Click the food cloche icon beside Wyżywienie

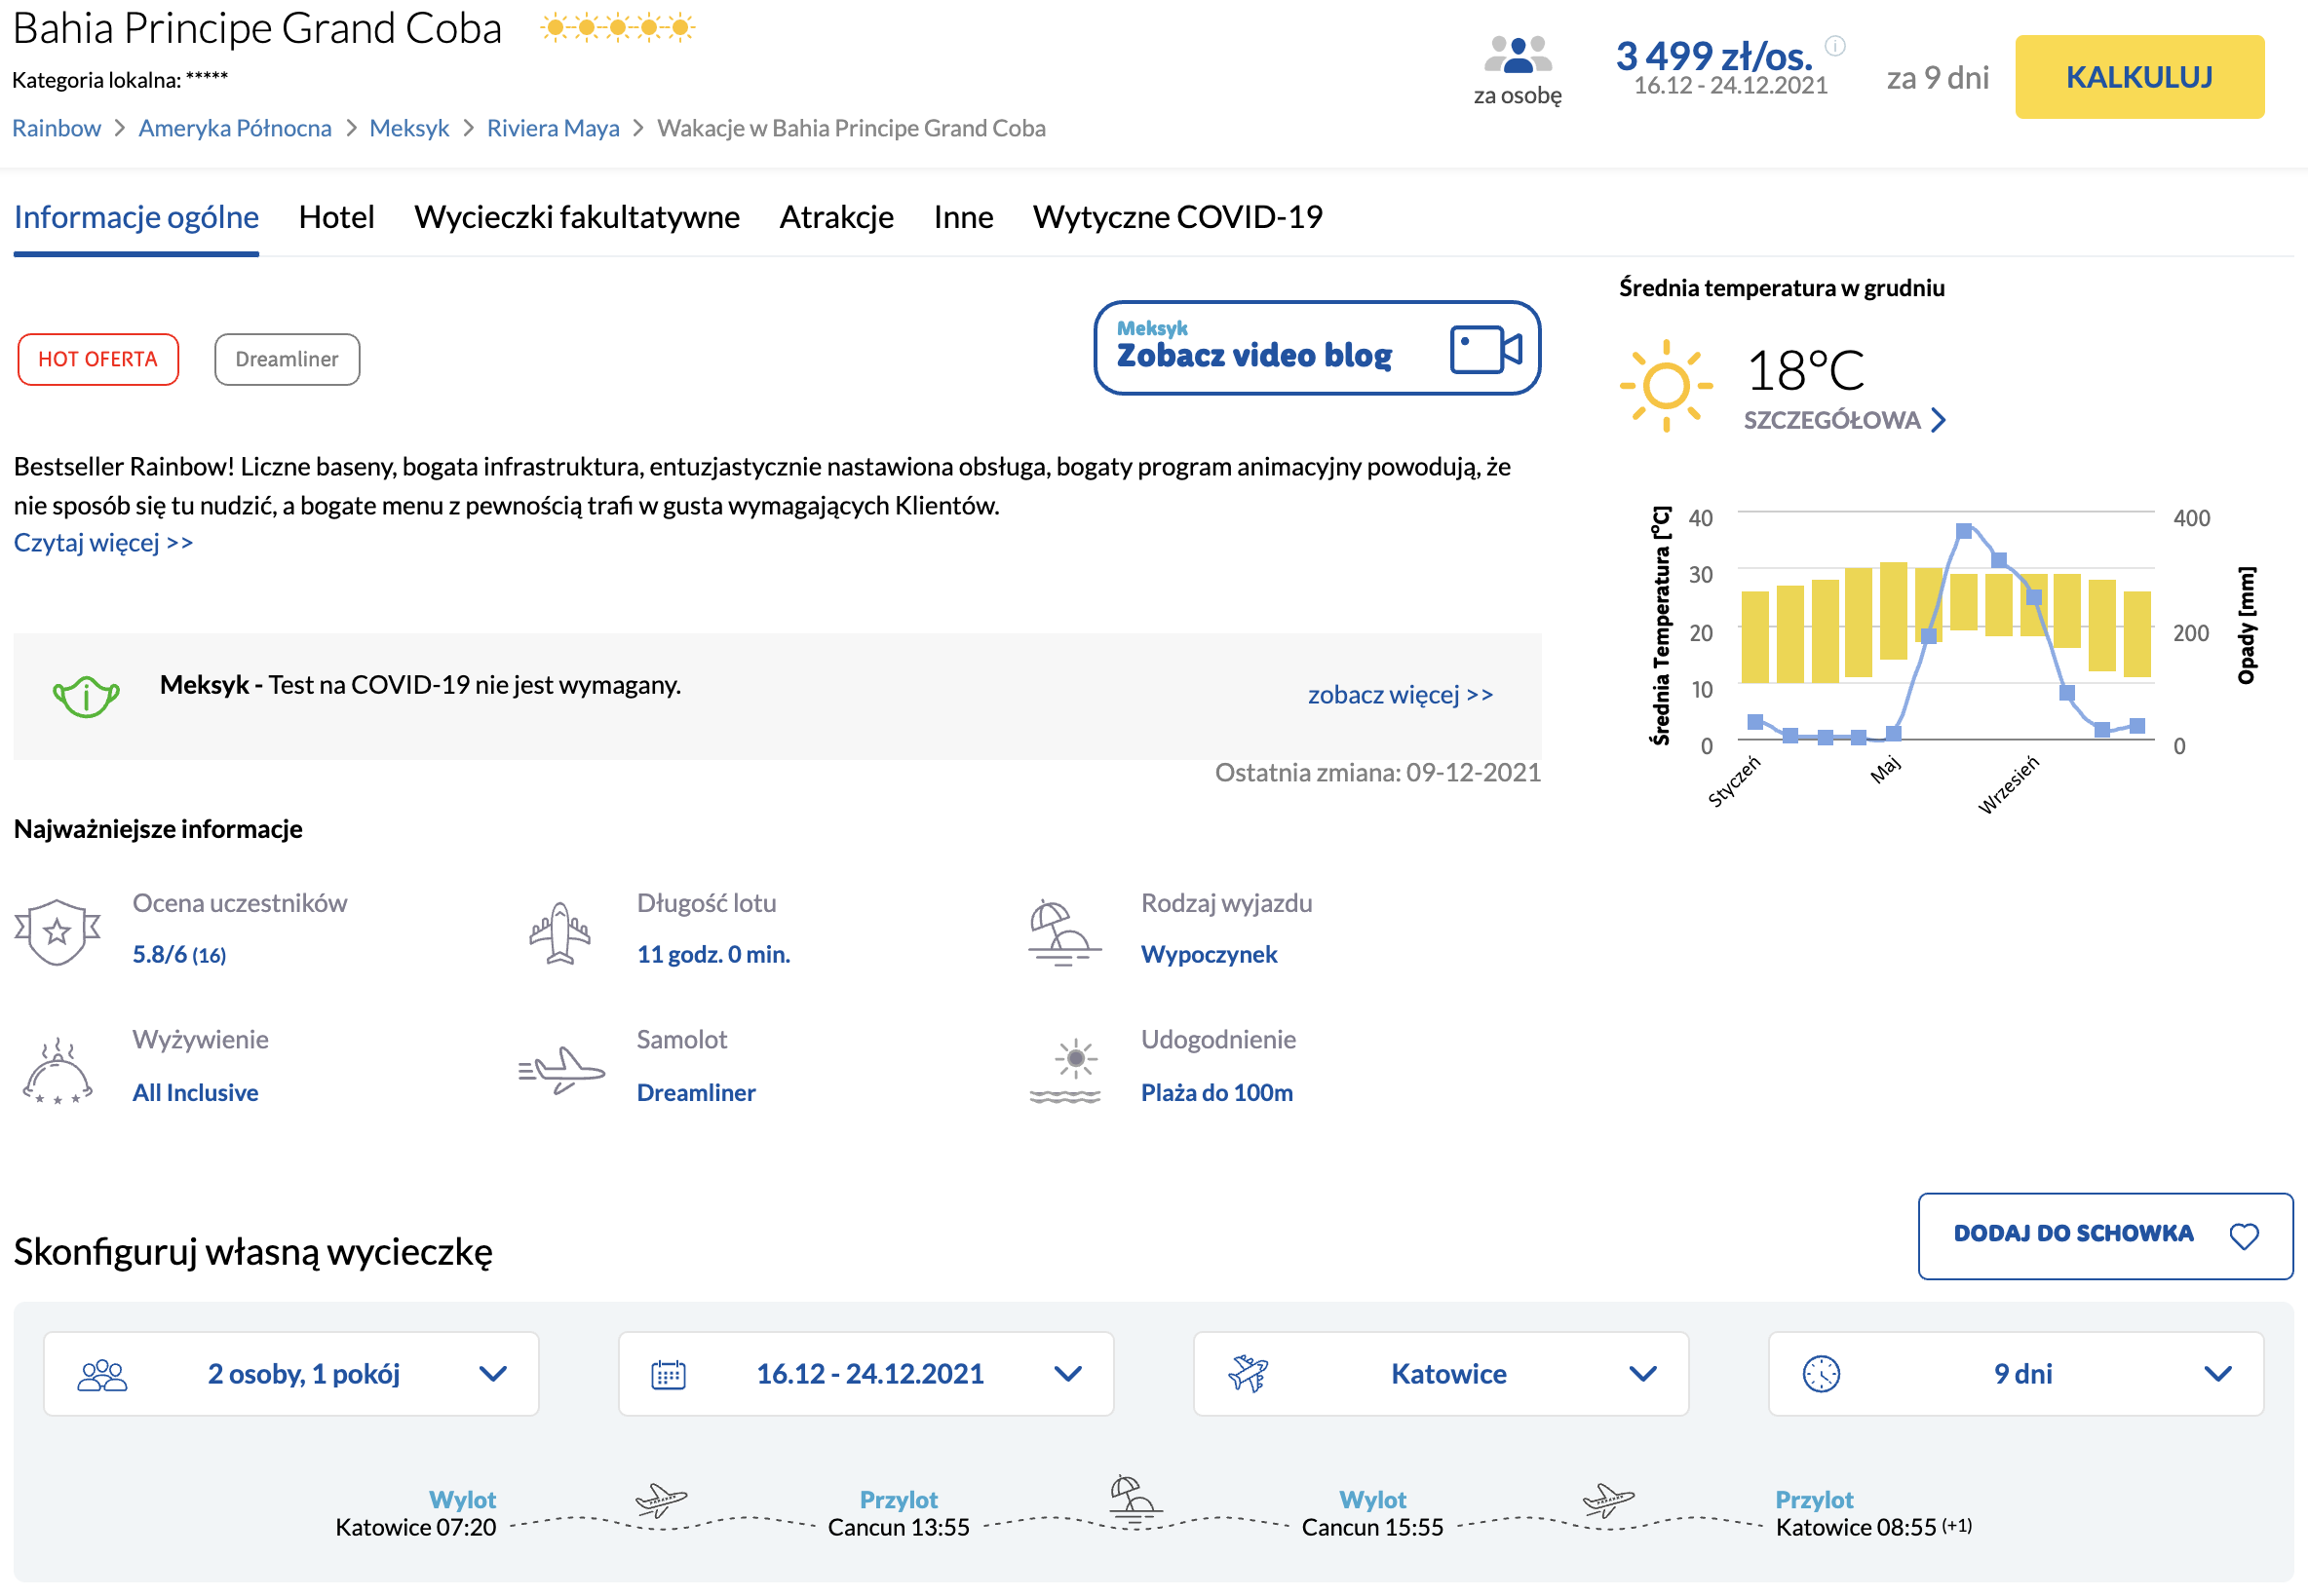[57, 1071]
